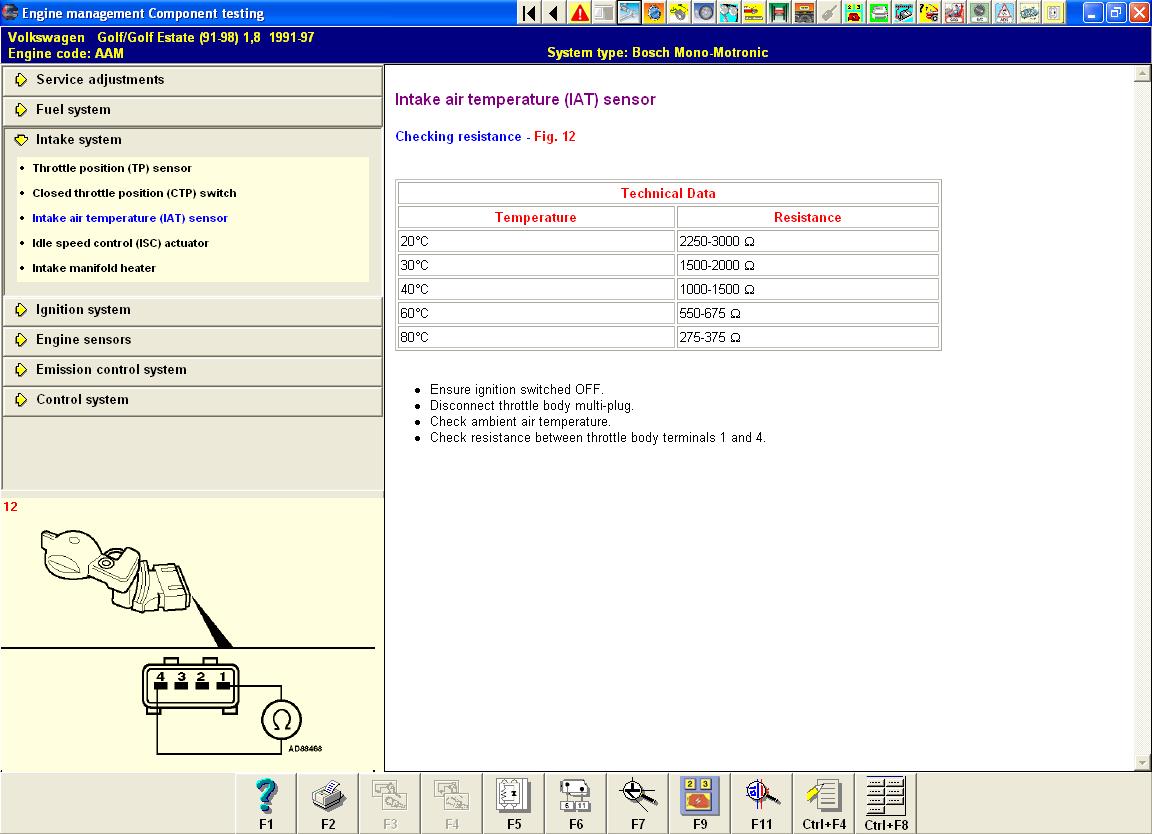Click the F1 help question mark button

(266, 802)
